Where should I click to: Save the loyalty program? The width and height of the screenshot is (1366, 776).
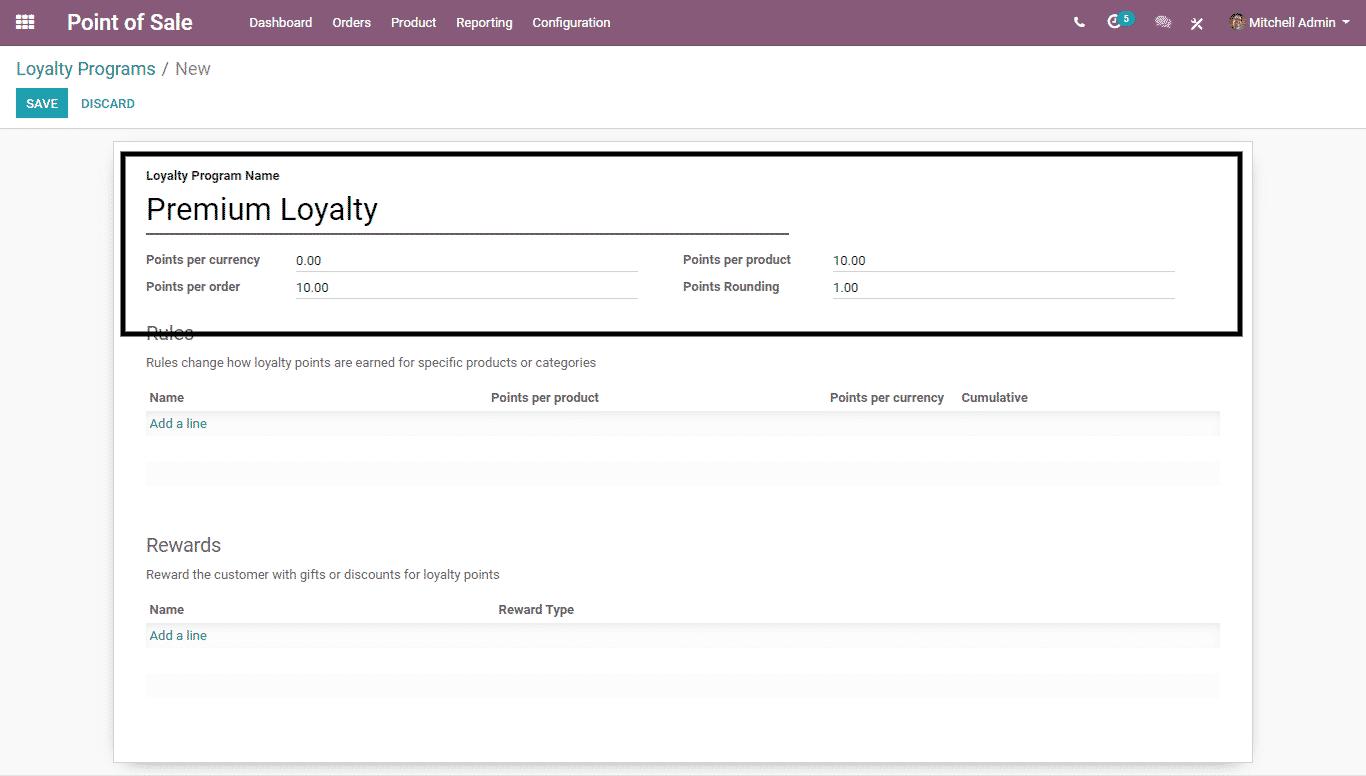coord(42,104)
